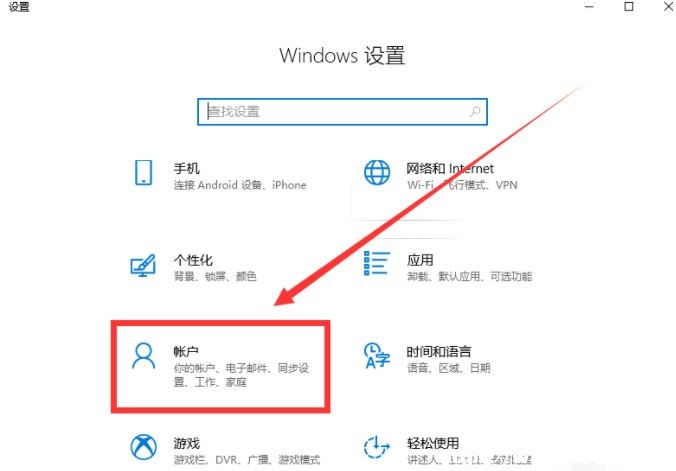Open the 应用 apps list icon
Viewport: 676px width, 471px height.
click(377, 264)
